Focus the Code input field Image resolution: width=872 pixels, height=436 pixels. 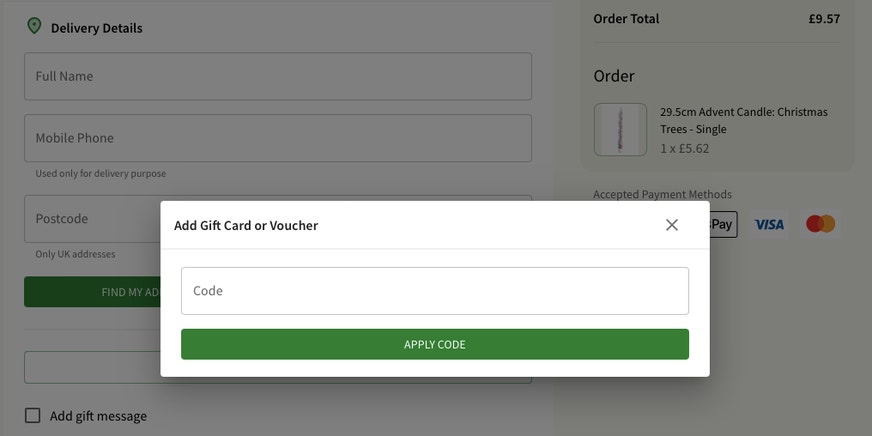point(435,291)
